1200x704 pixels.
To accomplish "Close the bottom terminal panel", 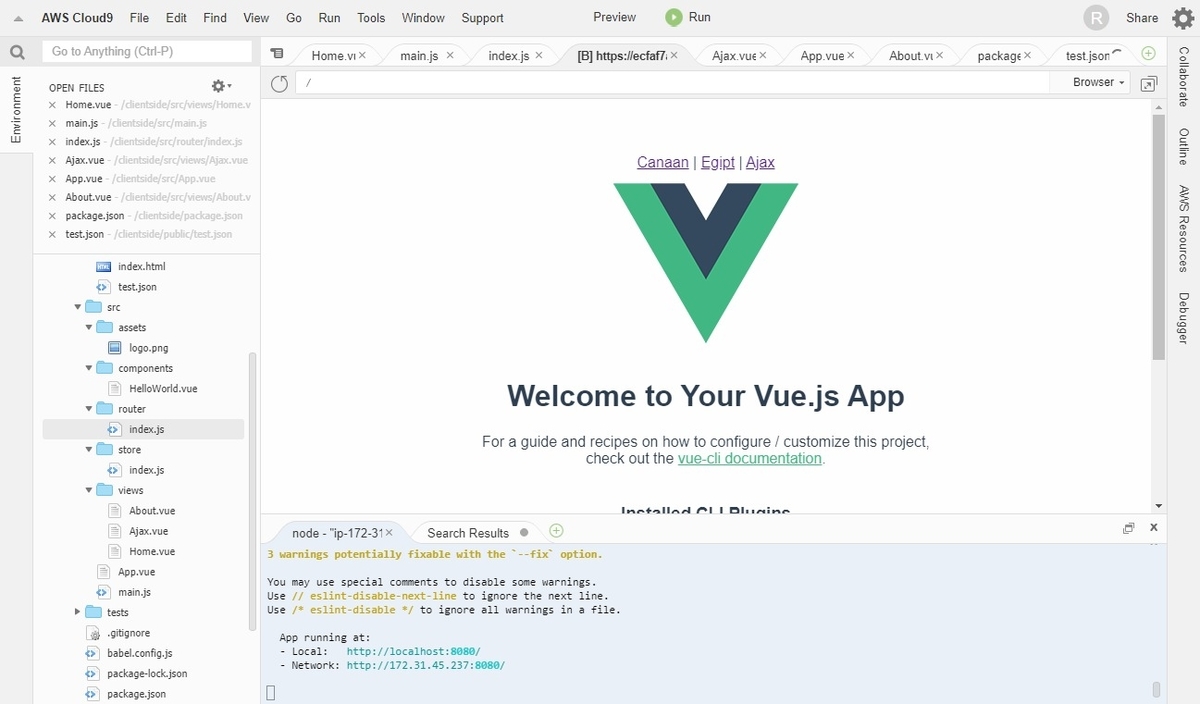I will (x=1153, y=527).
